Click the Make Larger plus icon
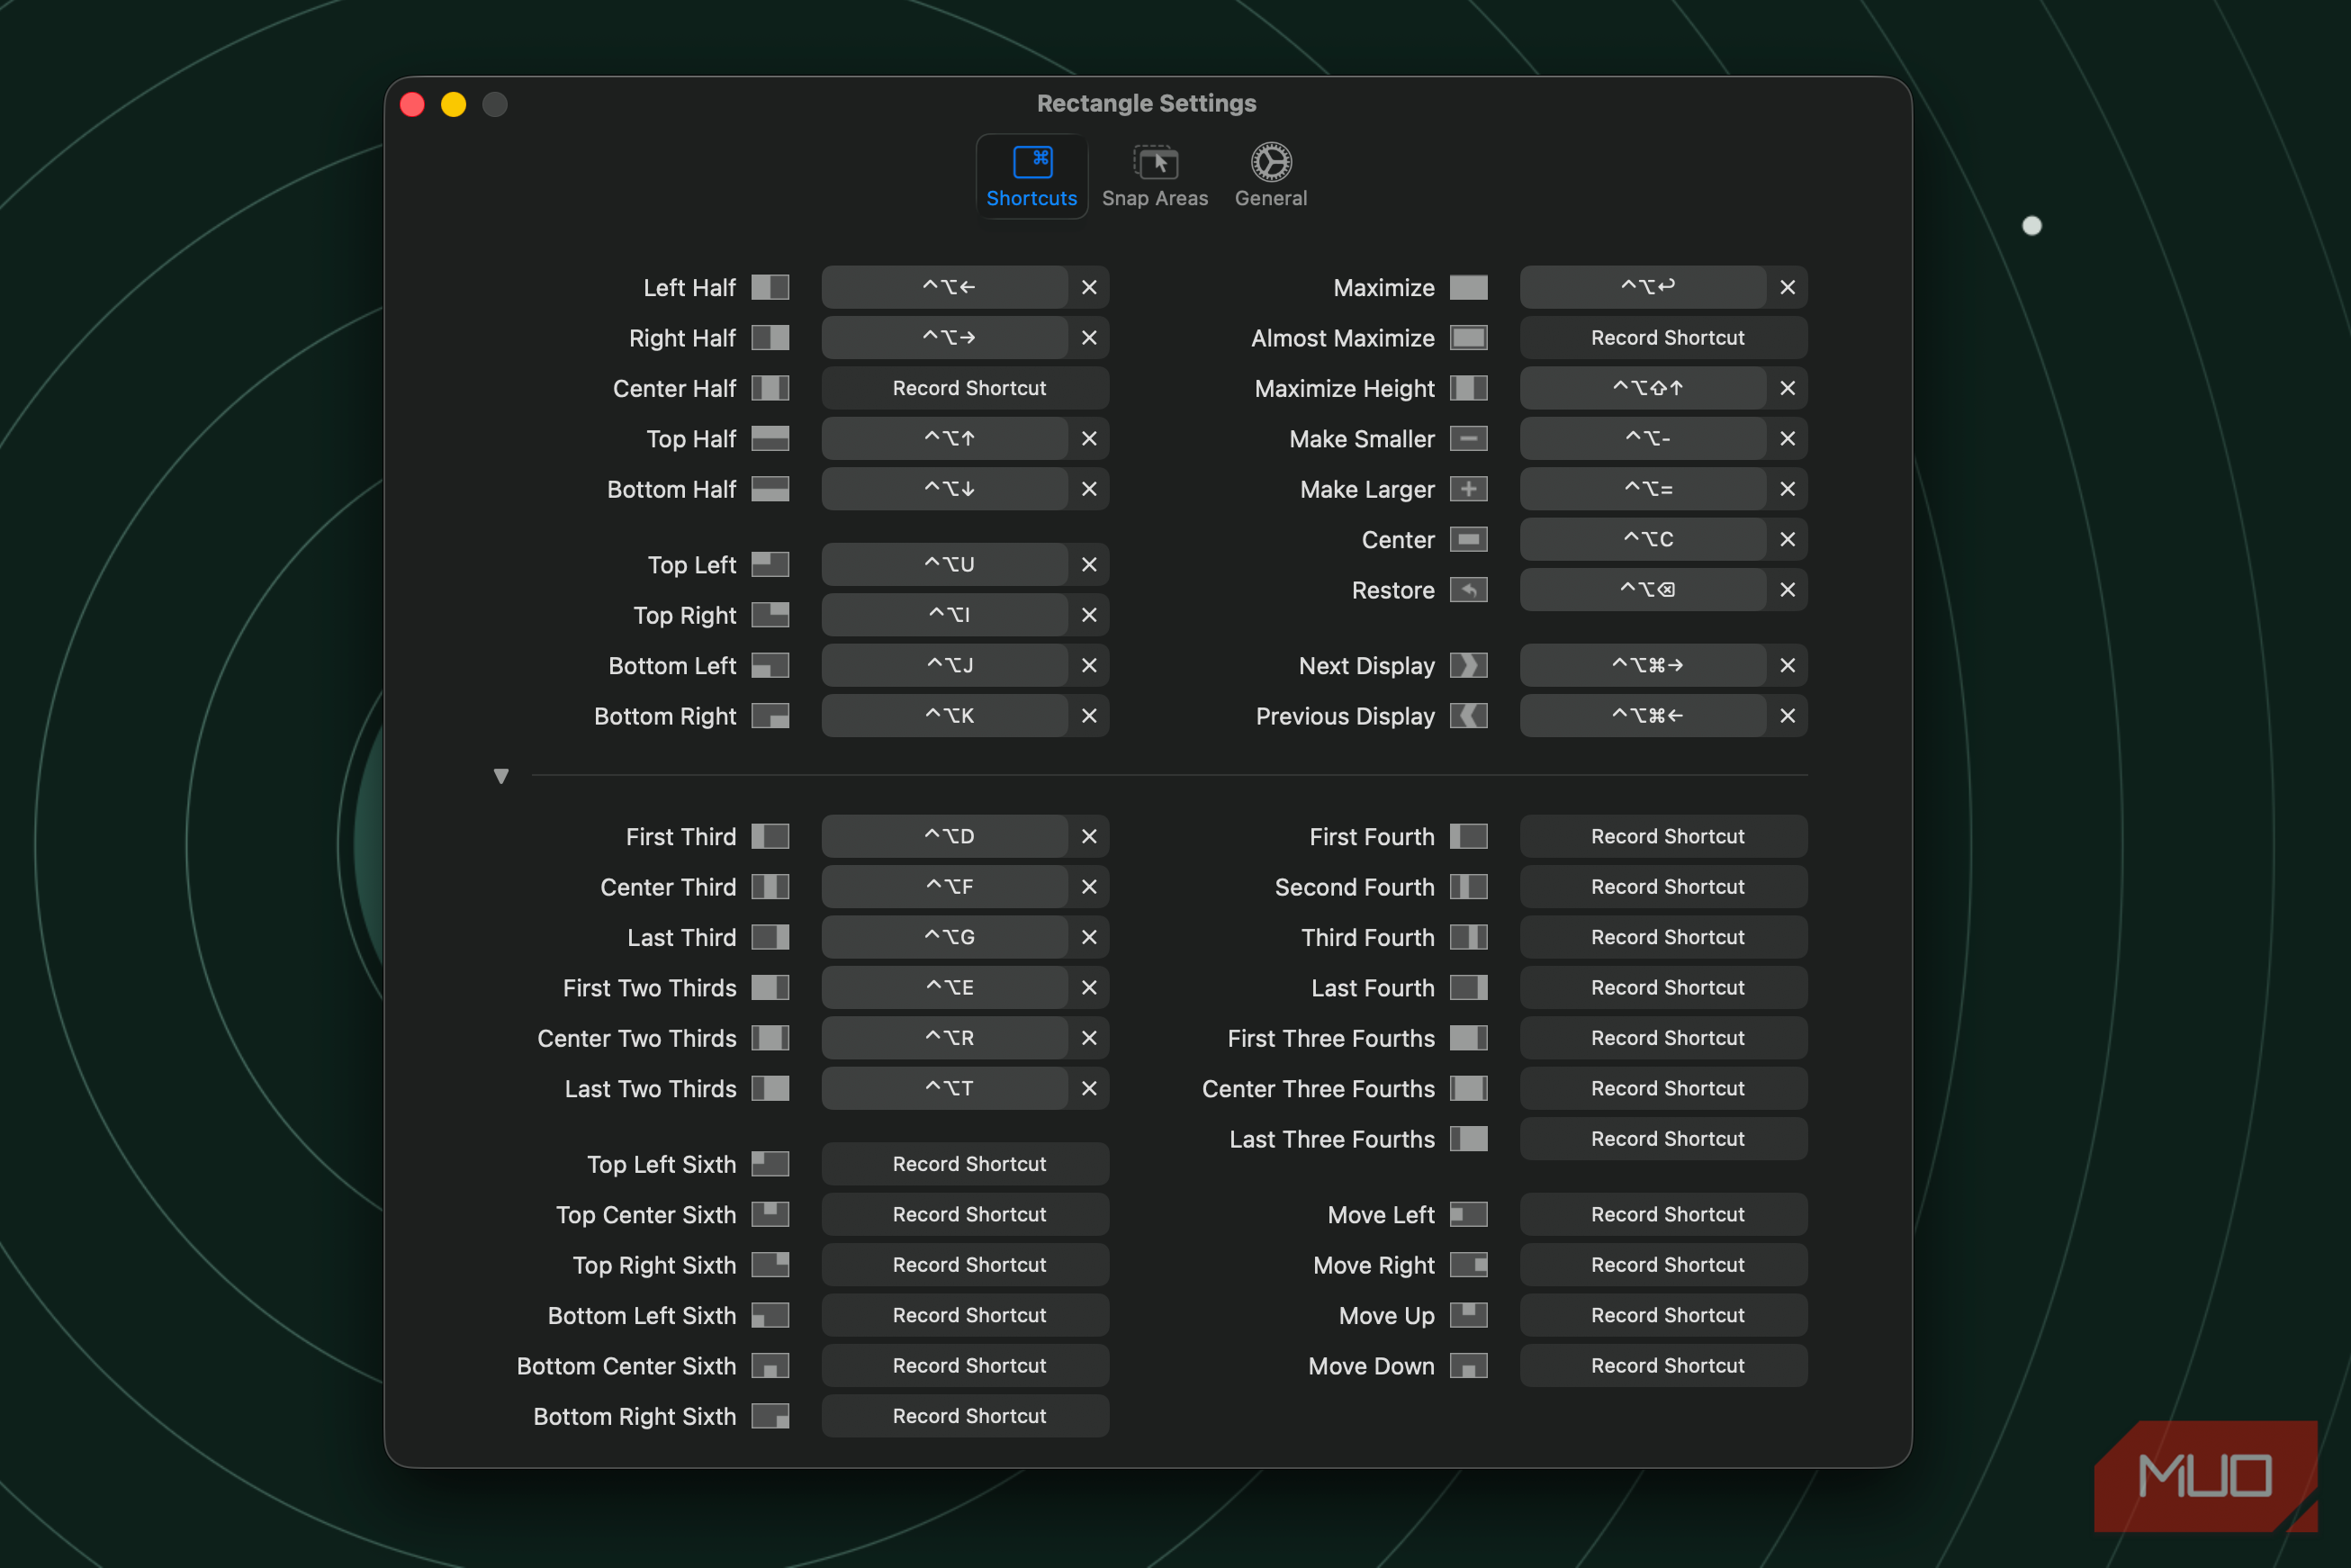The width and height of the screenshot is (2351, 1568). [1468, 489]
